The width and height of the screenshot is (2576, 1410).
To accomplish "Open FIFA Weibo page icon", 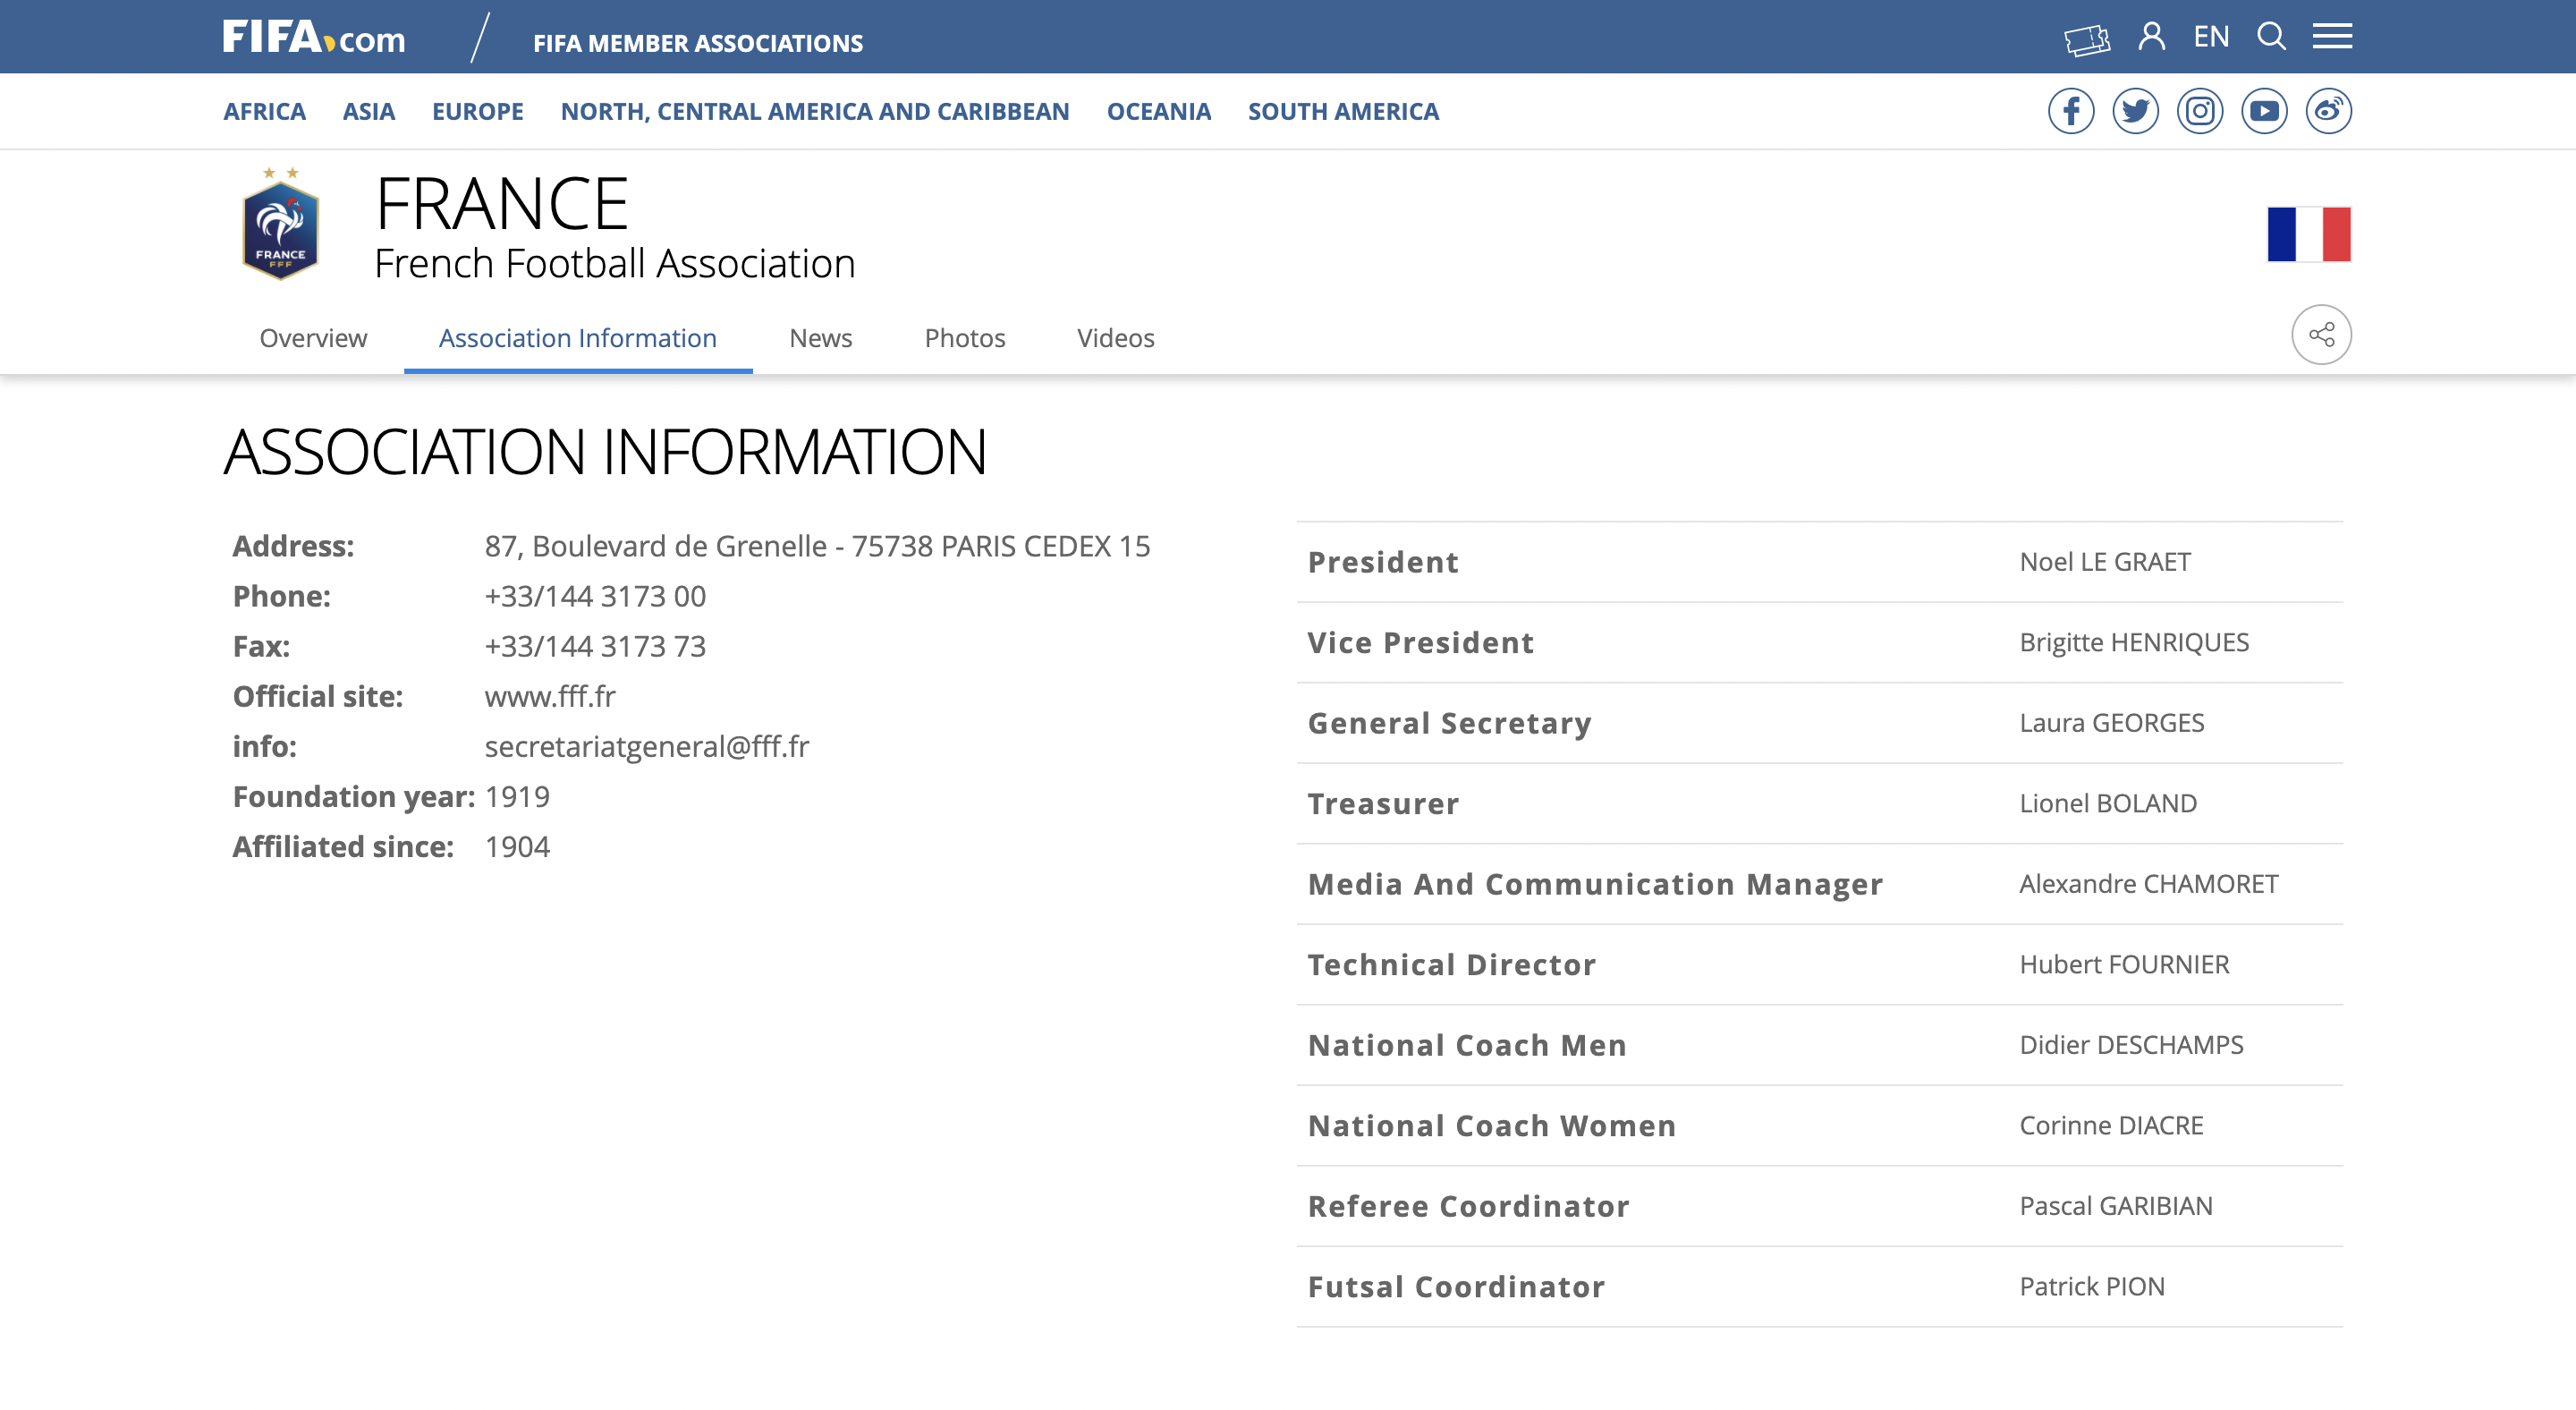I will tap(2328, 111).
